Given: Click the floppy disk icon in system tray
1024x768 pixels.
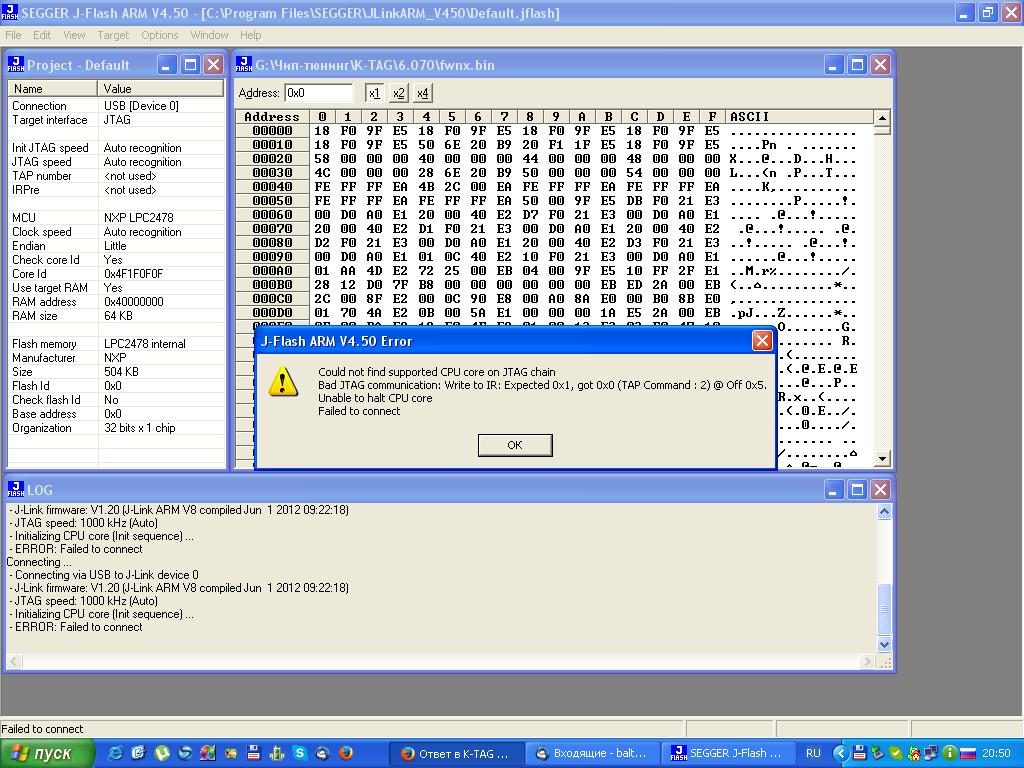Looking at the screenshot, I should pos(859,754).
